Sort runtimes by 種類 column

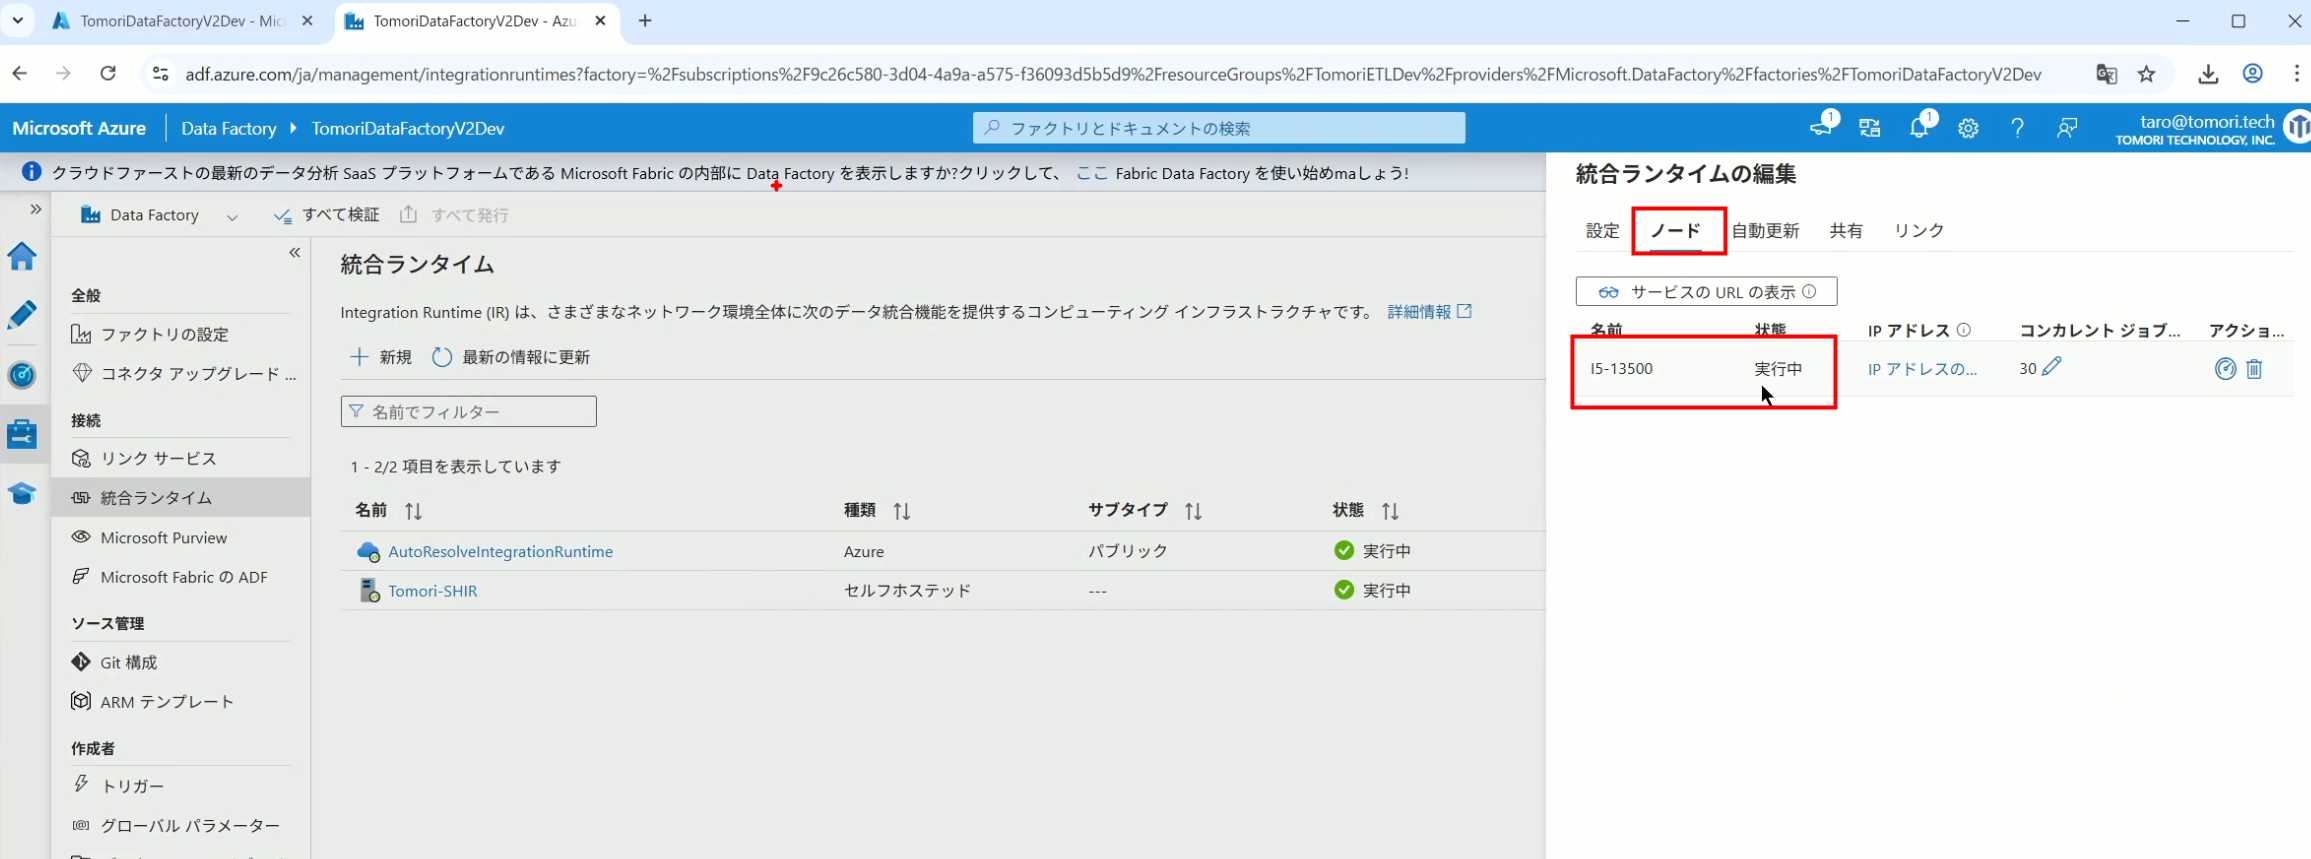click(901, 511)
